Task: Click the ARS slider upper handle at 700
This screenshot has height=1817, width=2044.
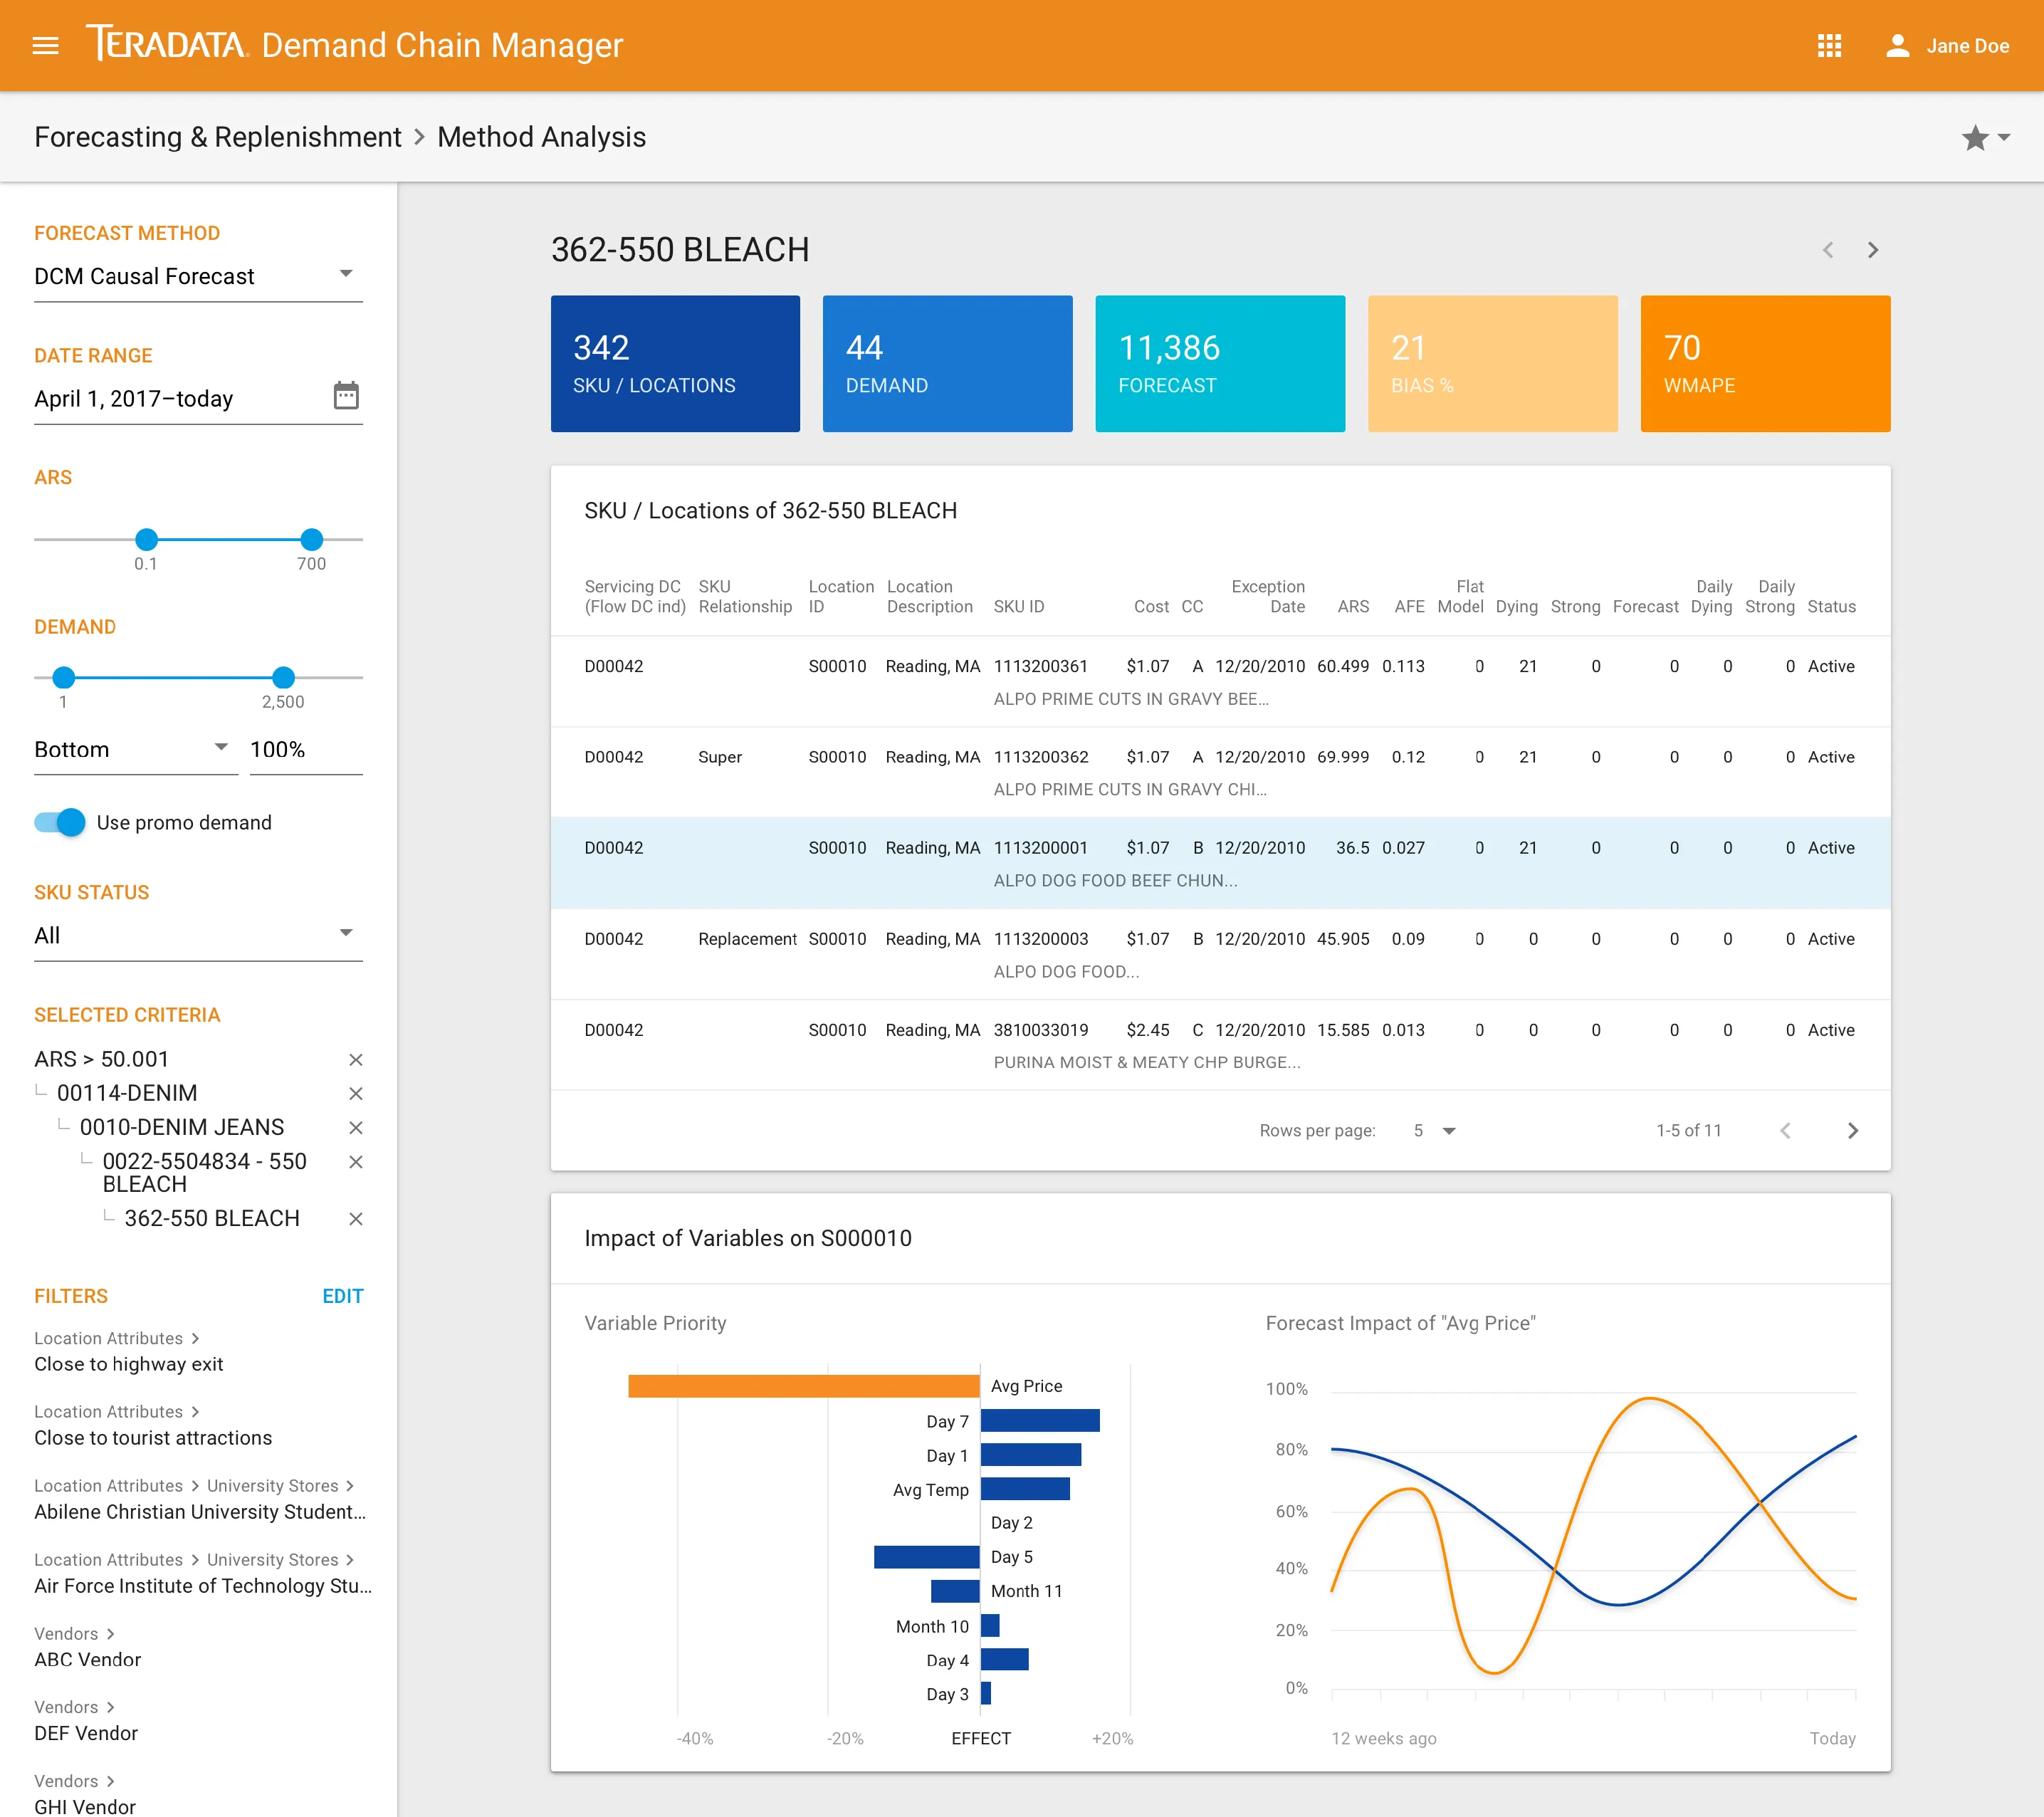Action: click(x=312, y=540)
